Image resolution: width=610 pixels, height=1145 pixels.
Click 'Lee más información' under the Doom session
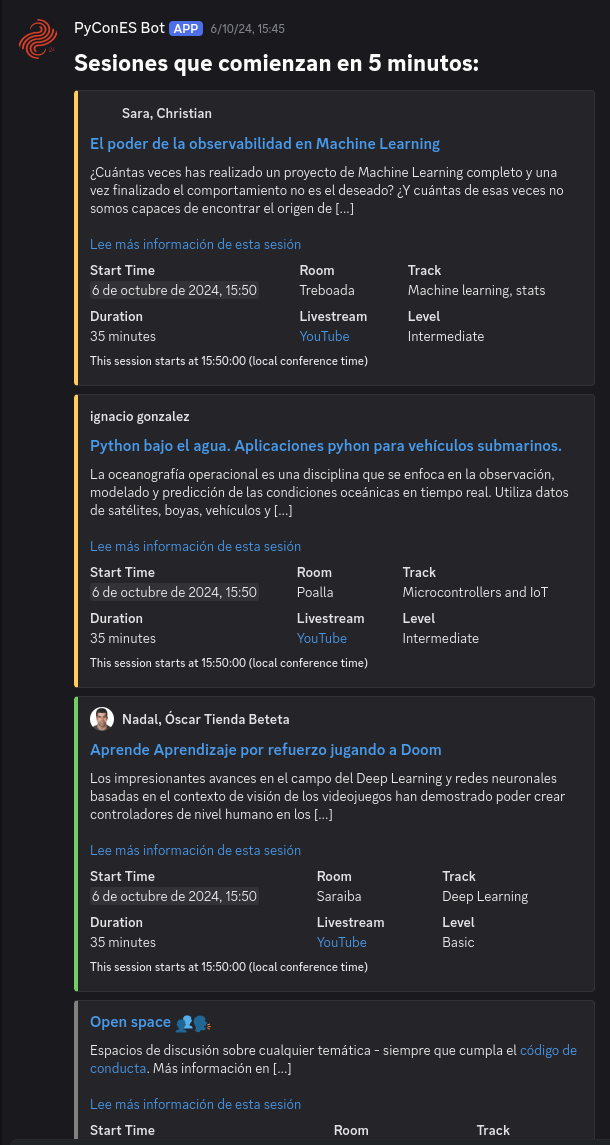point(195,850)
